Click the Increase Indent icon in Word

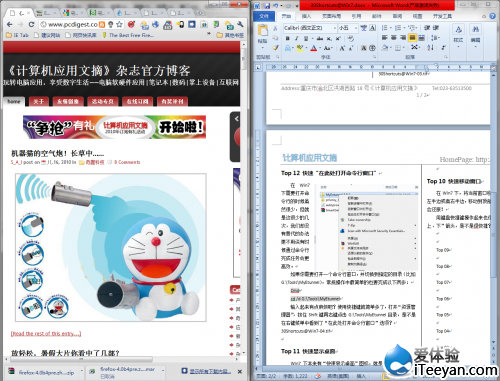coord(436,28)
